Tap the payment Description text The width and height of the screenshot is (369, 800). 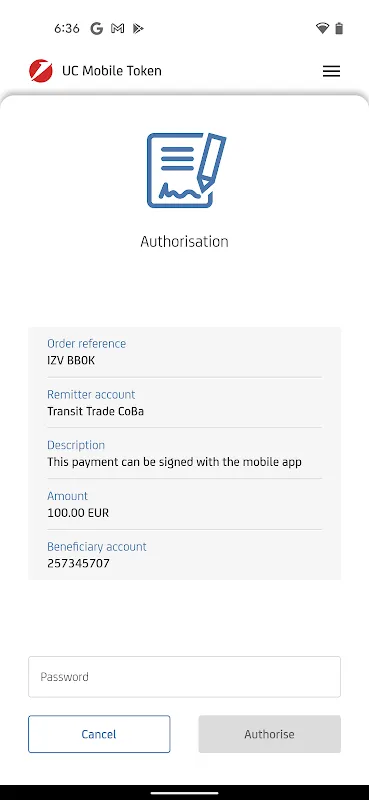coord(174,462)
